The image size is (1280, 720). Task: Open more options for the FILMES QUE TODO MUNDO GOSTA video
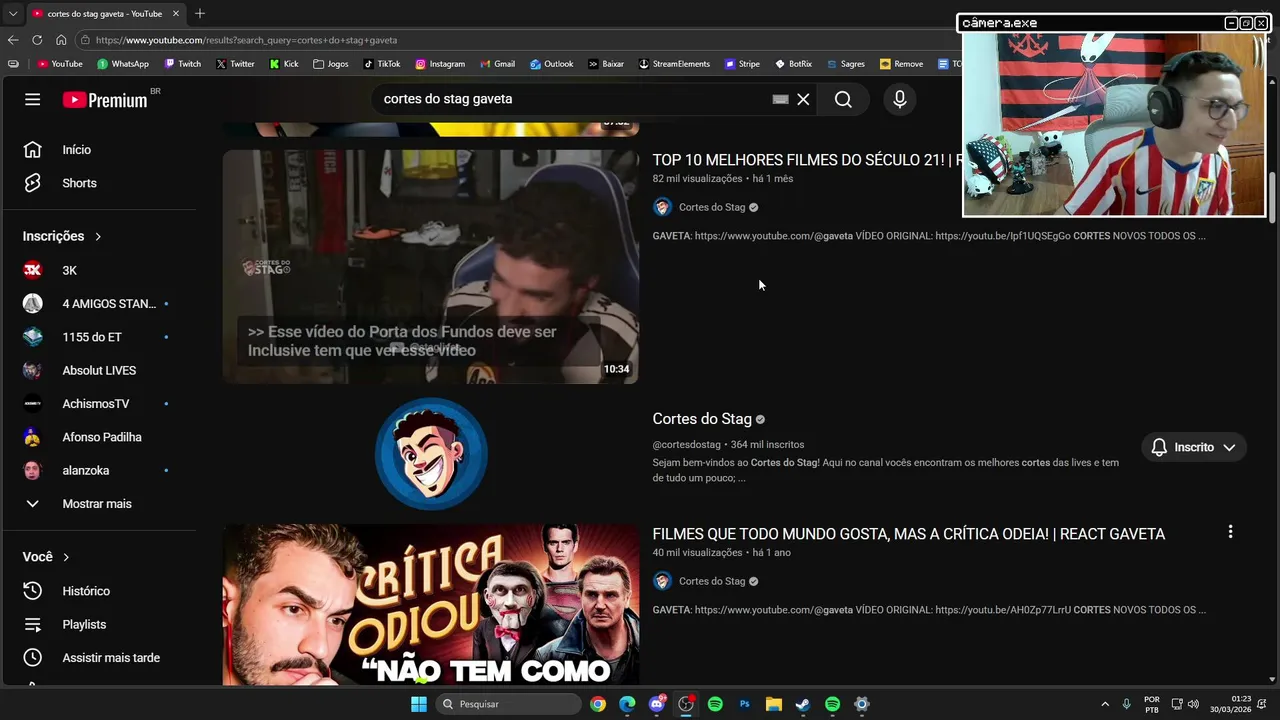point(1230,532)
